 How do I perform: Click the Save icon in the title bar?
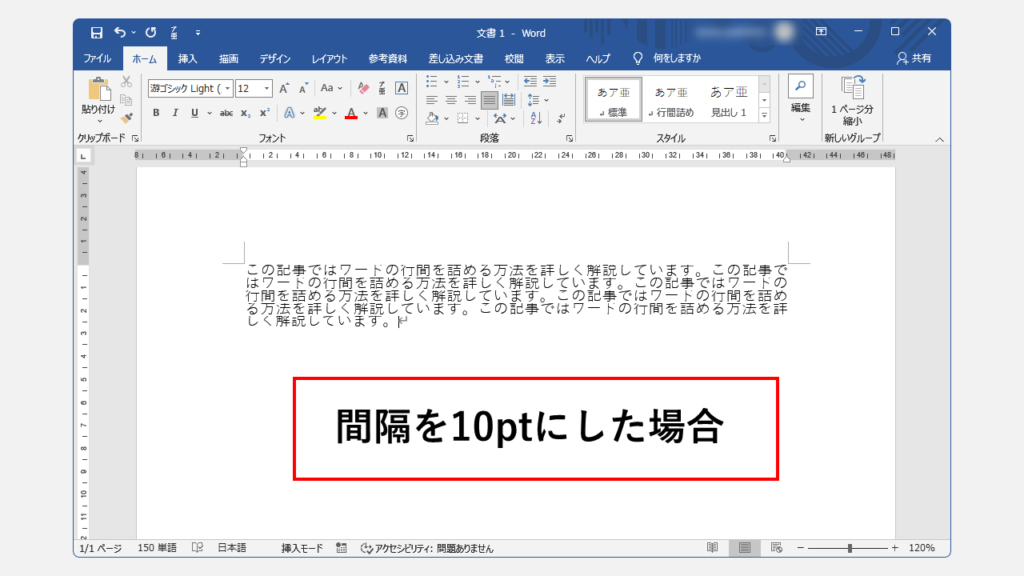pyautogui.click(x=96, y=32)
